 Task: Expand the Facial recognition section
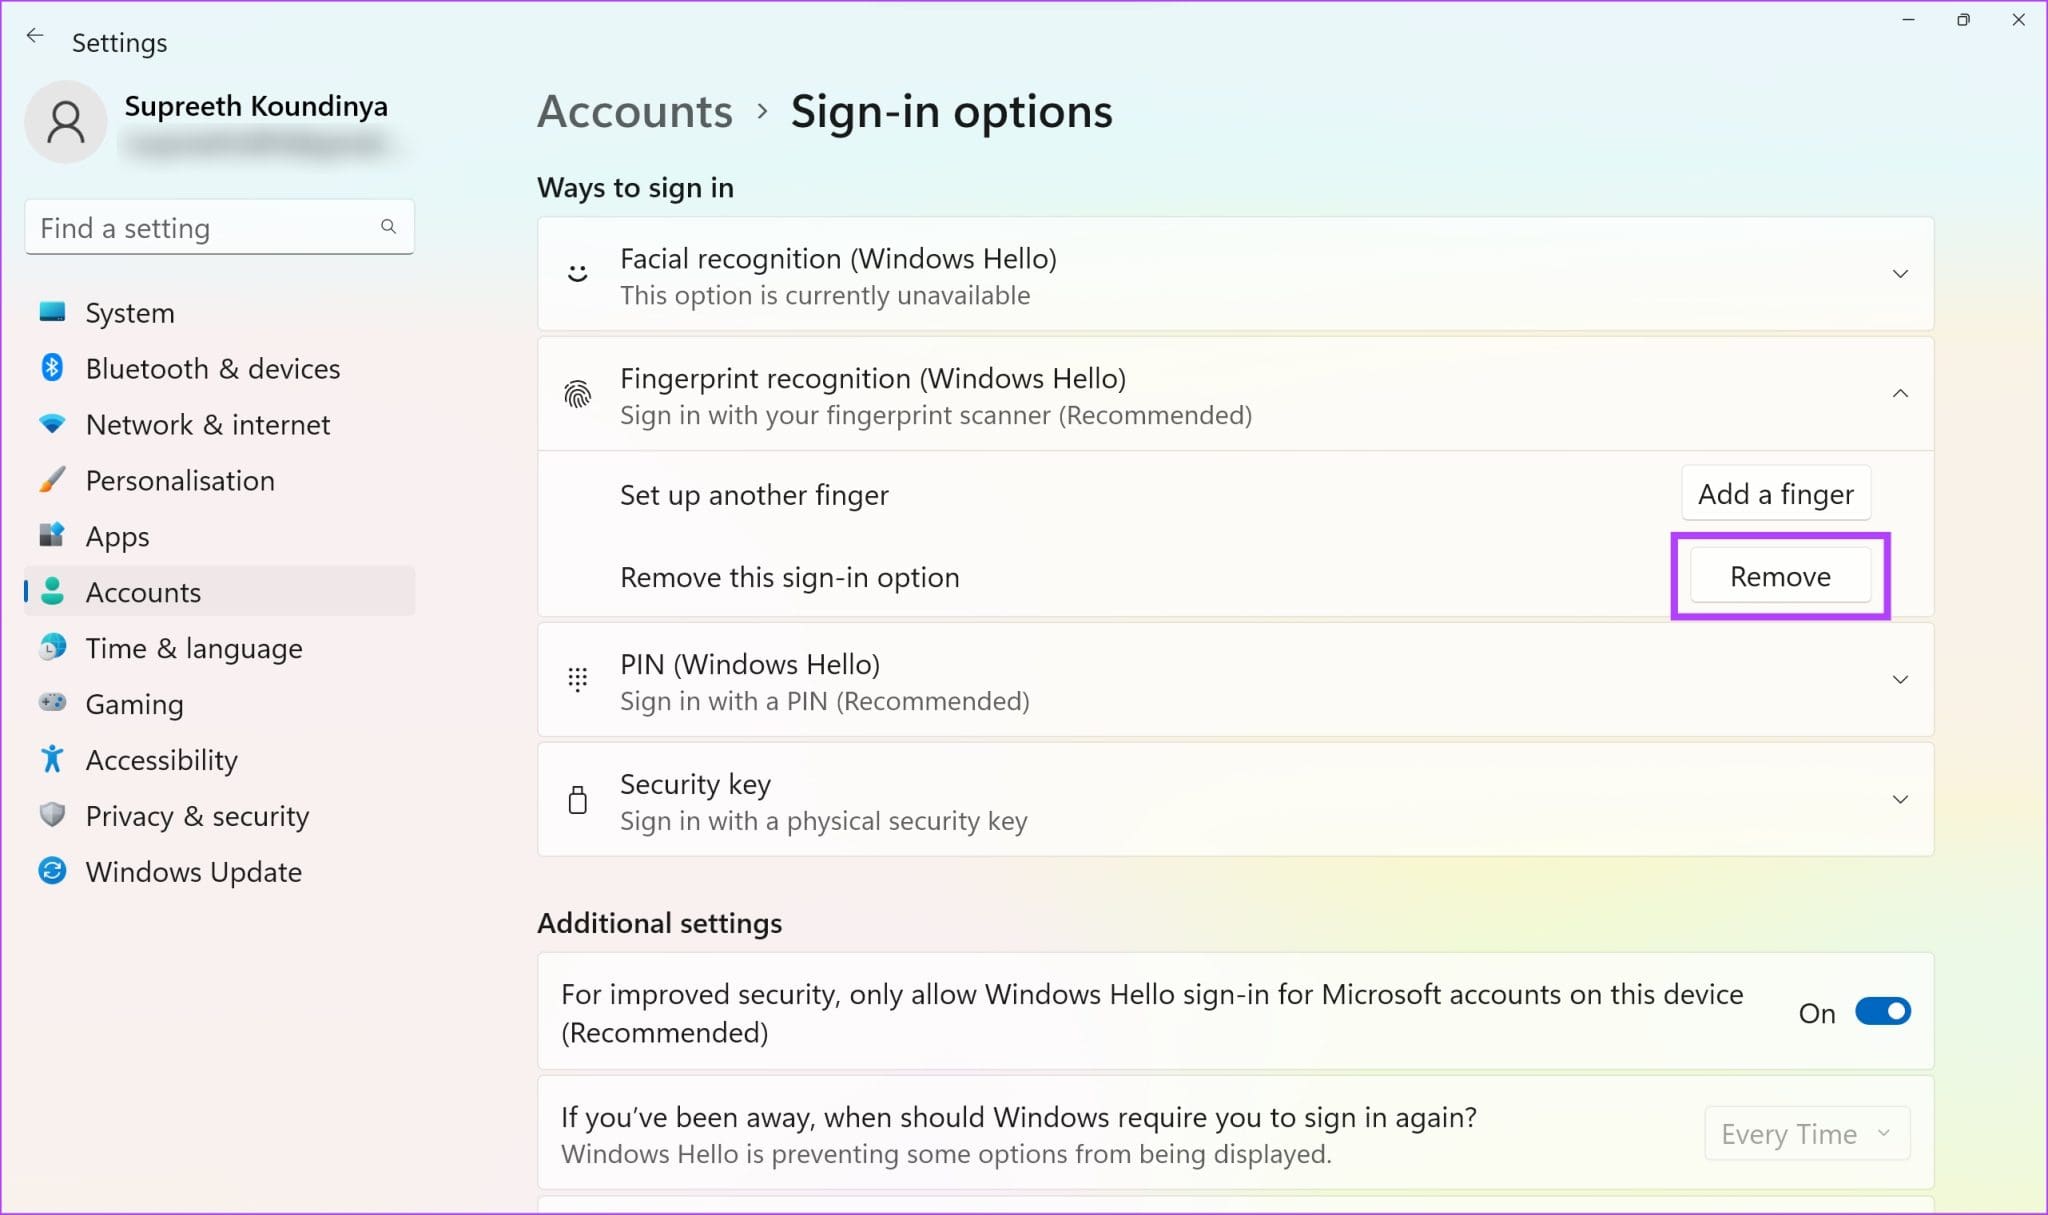[x=1899, y=273]
